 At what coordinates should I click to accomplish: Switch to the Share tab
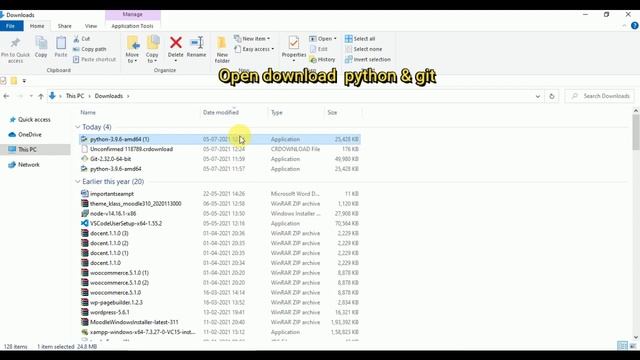pyautogui.click(x=64, y=26)
